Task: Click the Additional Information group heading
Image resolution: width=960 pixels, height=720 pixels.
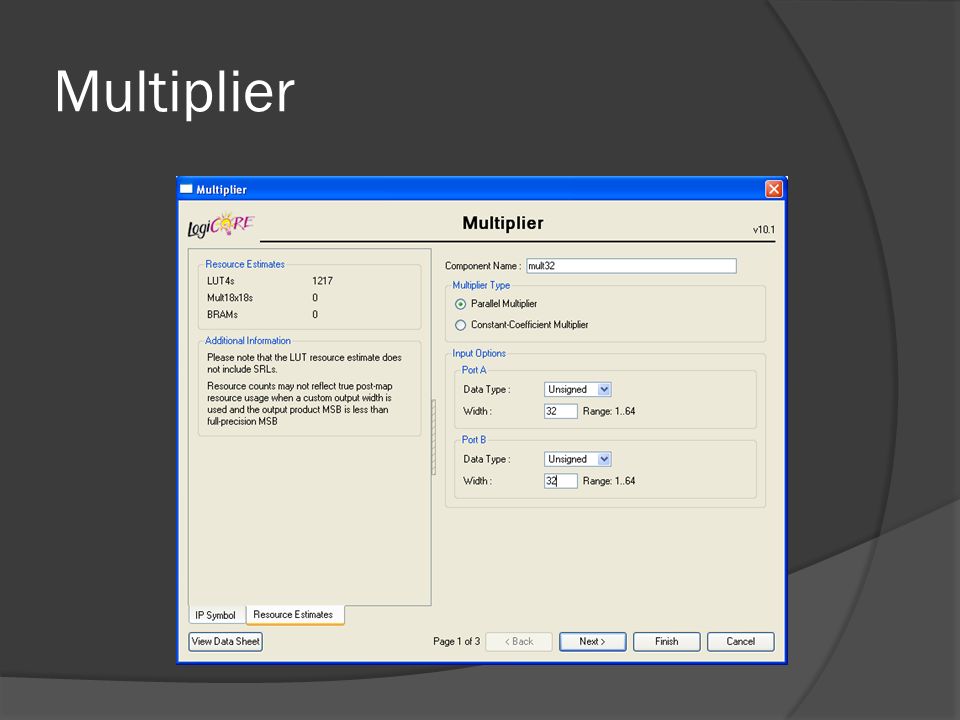Action: 248,341
